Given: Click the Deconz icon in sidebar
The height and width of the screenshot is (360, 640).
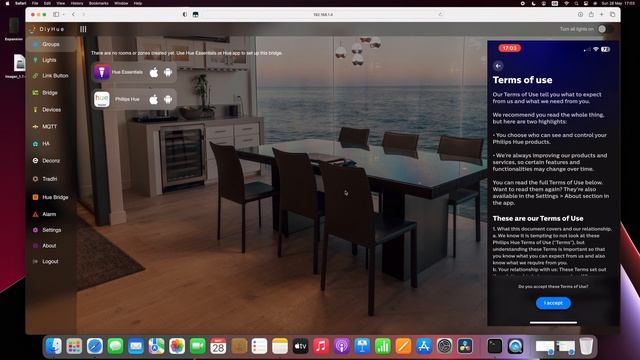Looking at the screenshot, I should pos(36,161).
